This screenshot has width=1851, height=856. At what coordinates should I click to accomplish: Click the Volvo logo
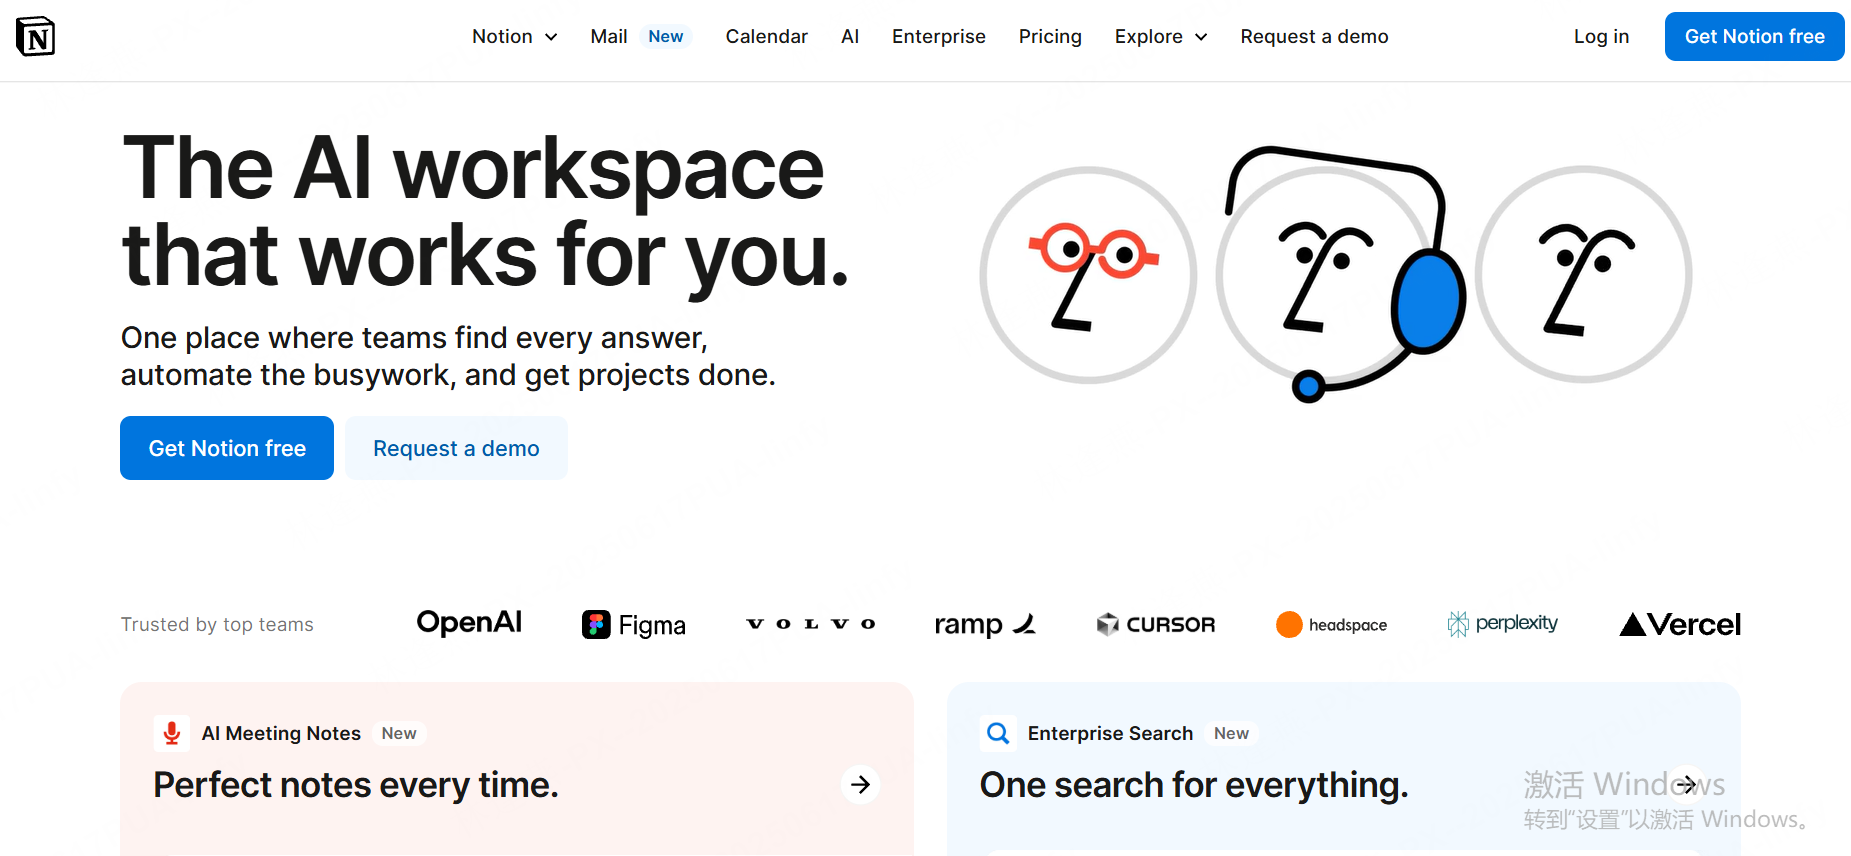[811, 624]
